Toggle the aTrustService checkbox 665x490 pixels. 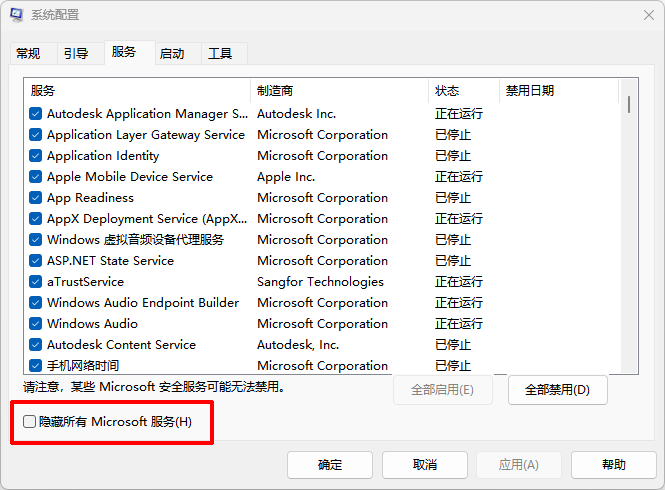point(36,282)
